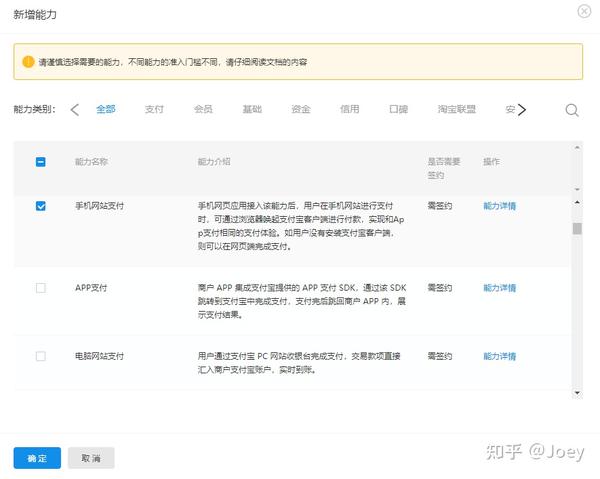Click the 能力名称 column header

coord(91,162)
